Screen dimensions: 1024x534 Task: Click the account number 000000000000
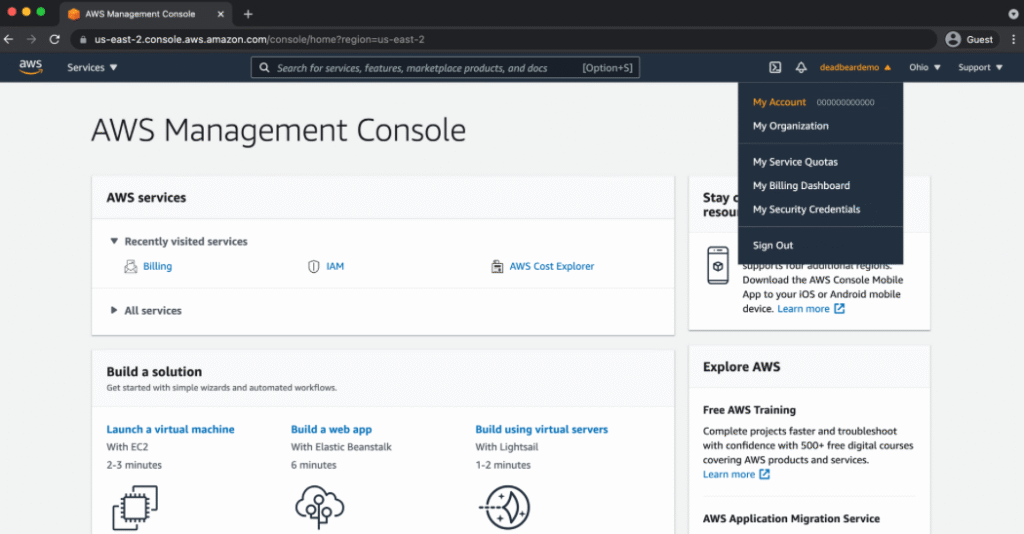(845, 102)
